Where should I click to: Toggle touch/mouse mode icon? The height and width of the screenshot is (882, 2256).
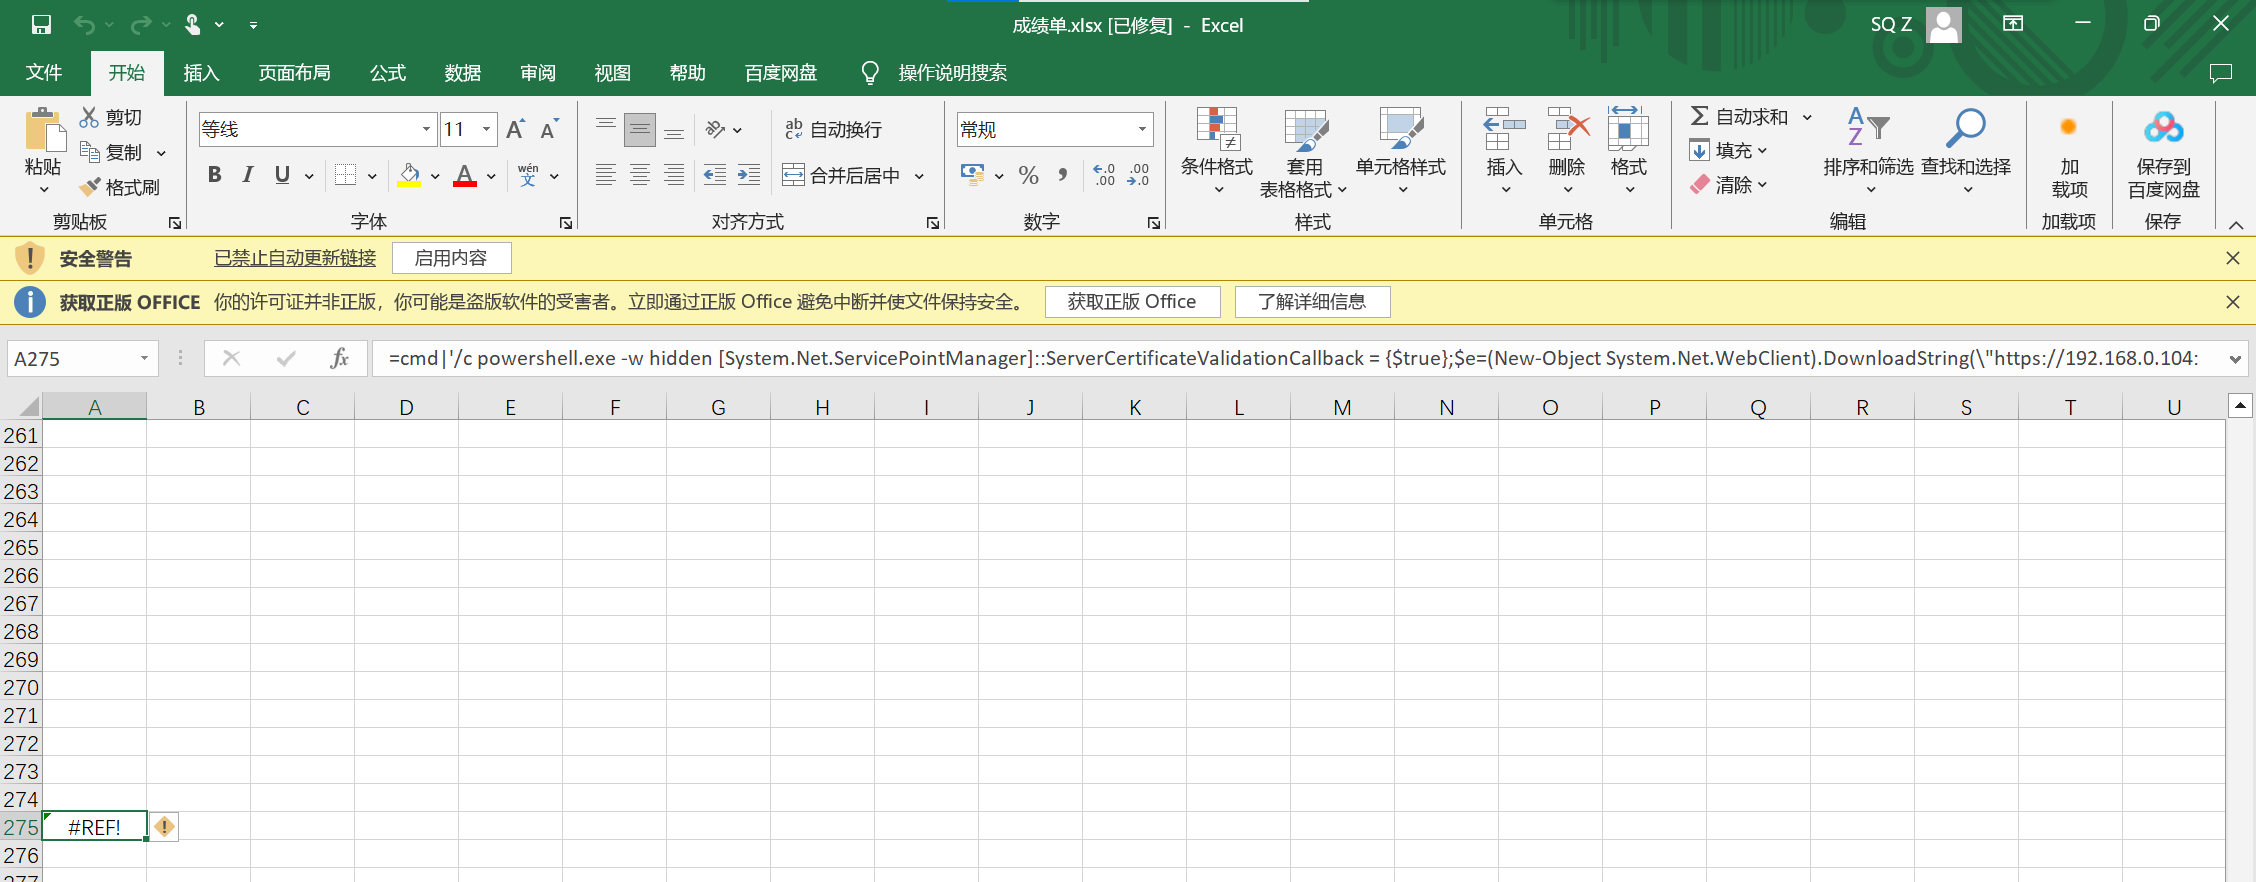[193, 25]
